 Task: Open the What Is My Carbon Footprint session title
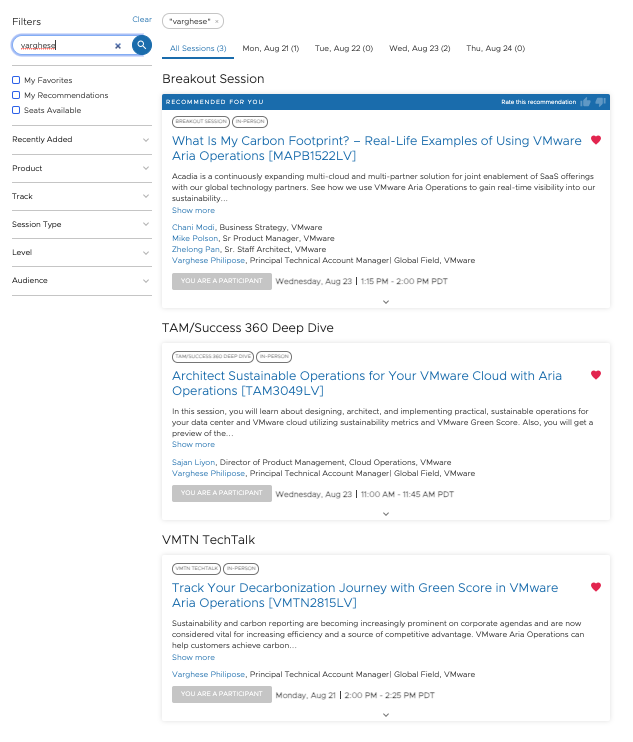[377, 148]
